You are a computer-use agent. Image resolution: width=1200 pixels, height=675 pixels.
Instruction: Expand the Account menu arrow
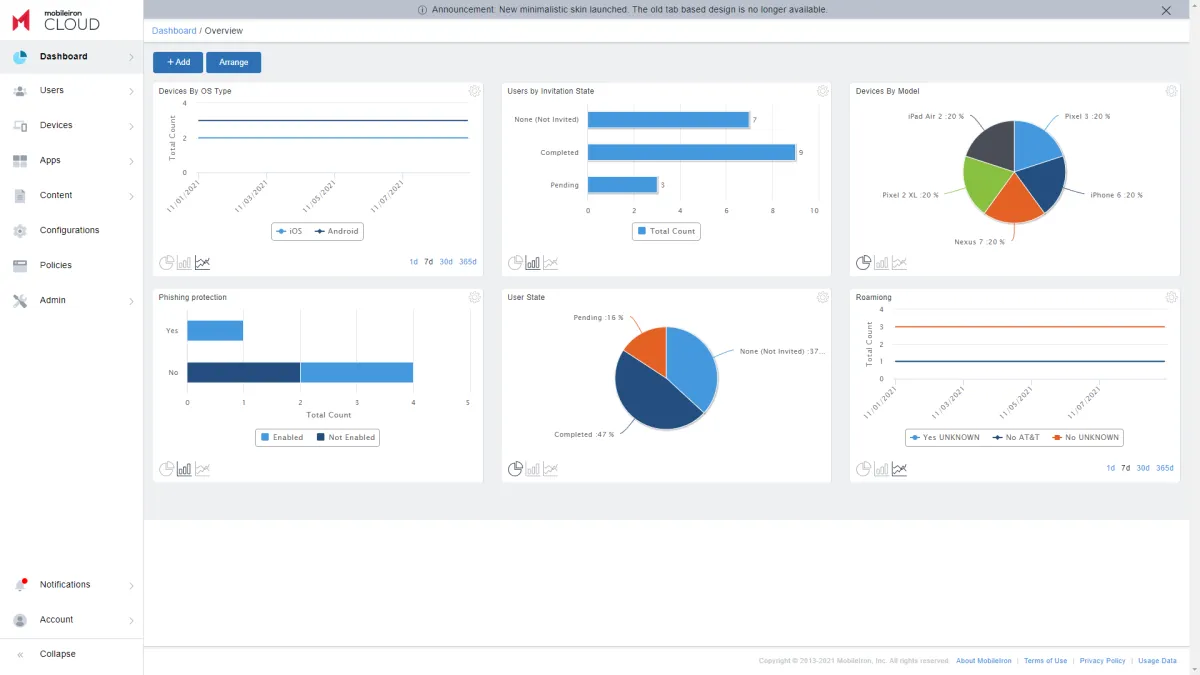(131, 620)
